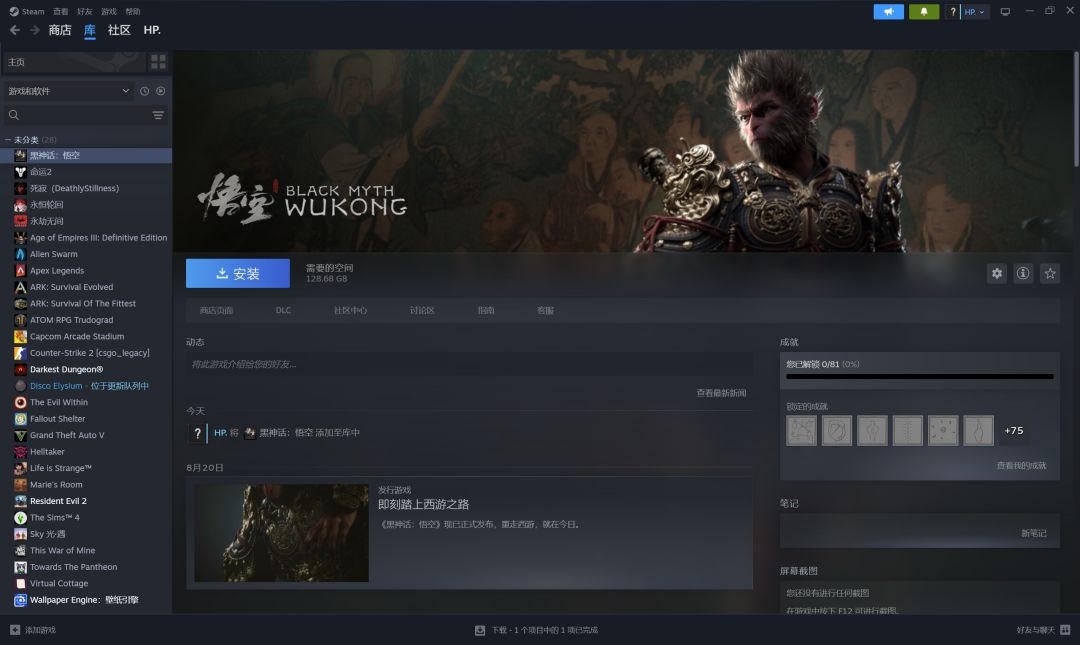Click the library search input field
The image size is (1080, 645).
click(84, 115)
